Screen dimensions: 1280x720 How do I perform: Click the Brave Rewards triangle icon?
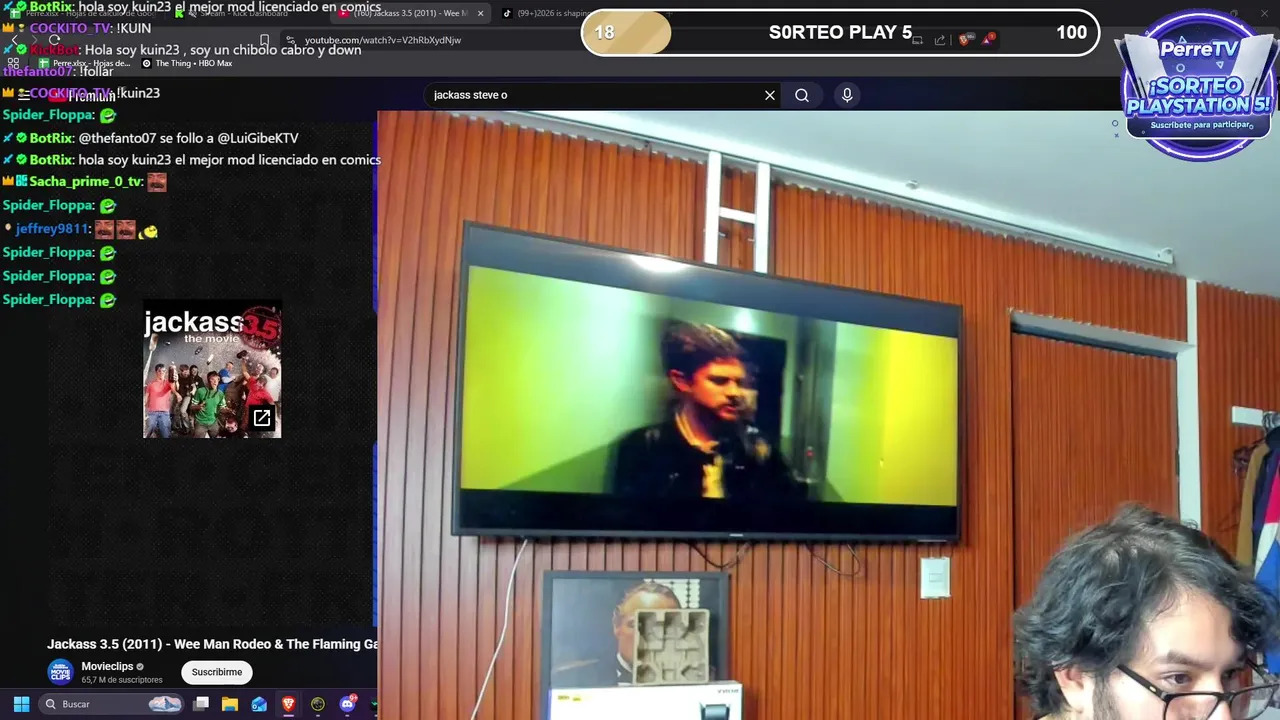(989, 40)
